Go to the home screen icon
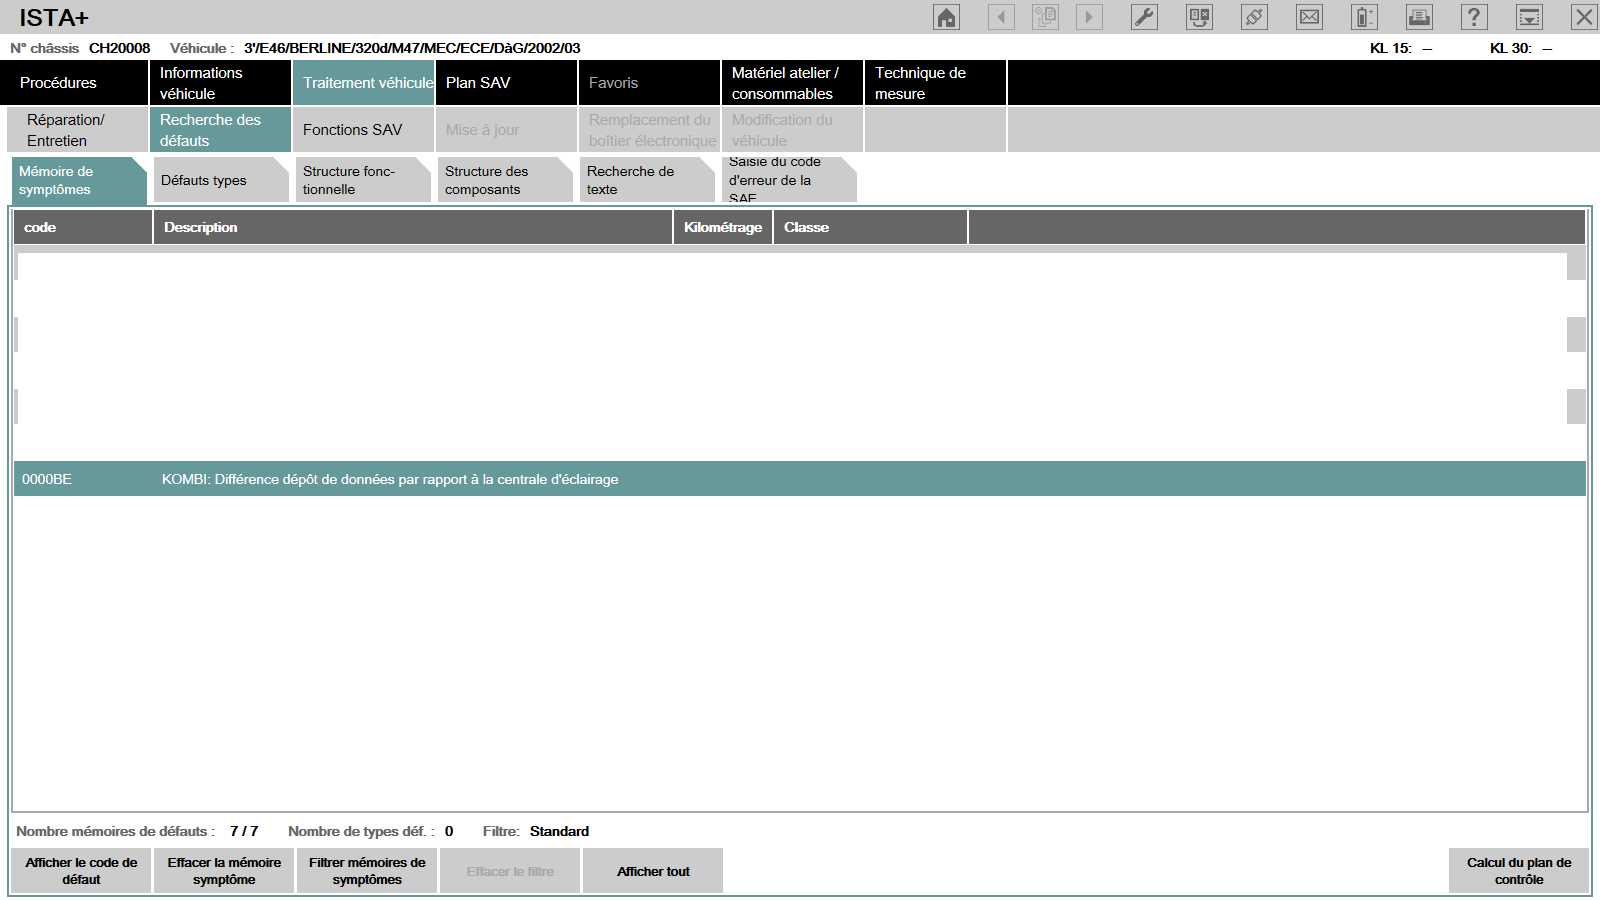The height and width of the screenshot is (900, 1600). pyautogui.click(x=946, y=17)
